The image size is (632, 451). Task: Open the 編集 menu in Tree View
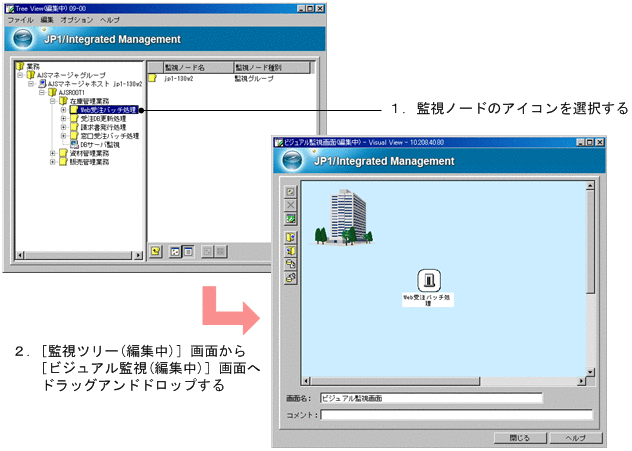pos(47,20)
